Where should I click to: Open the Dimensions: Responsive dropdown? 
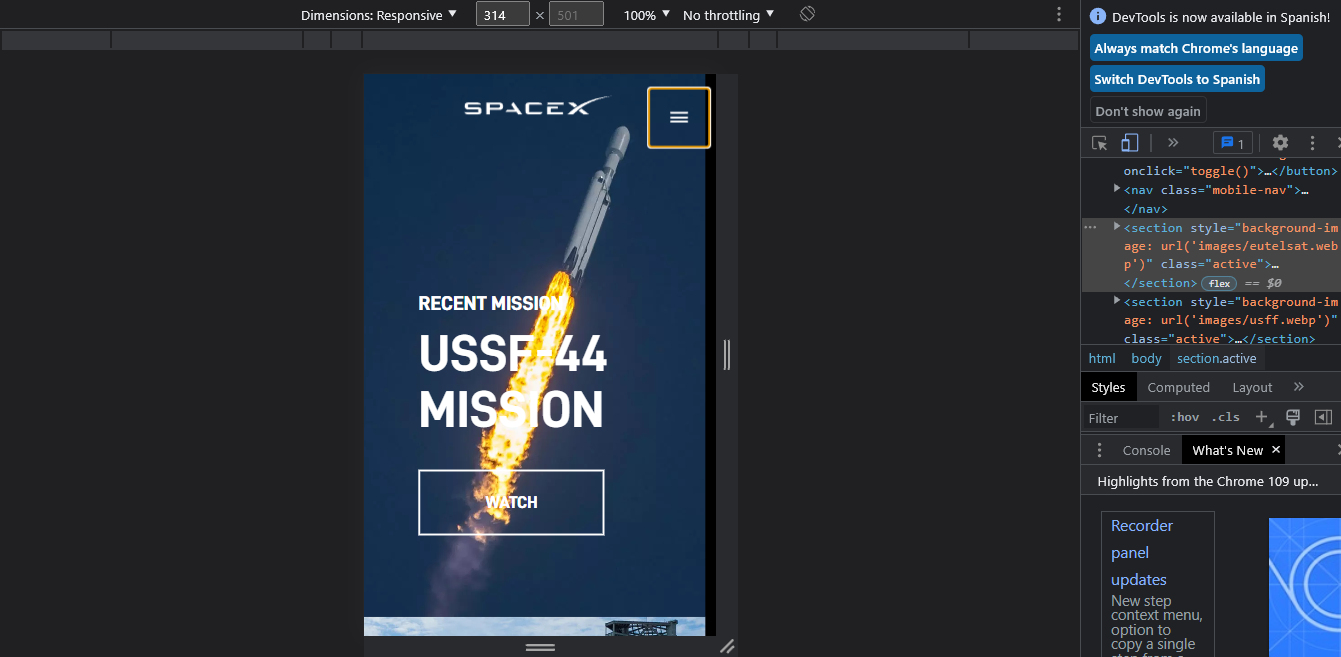click(380, 14)
